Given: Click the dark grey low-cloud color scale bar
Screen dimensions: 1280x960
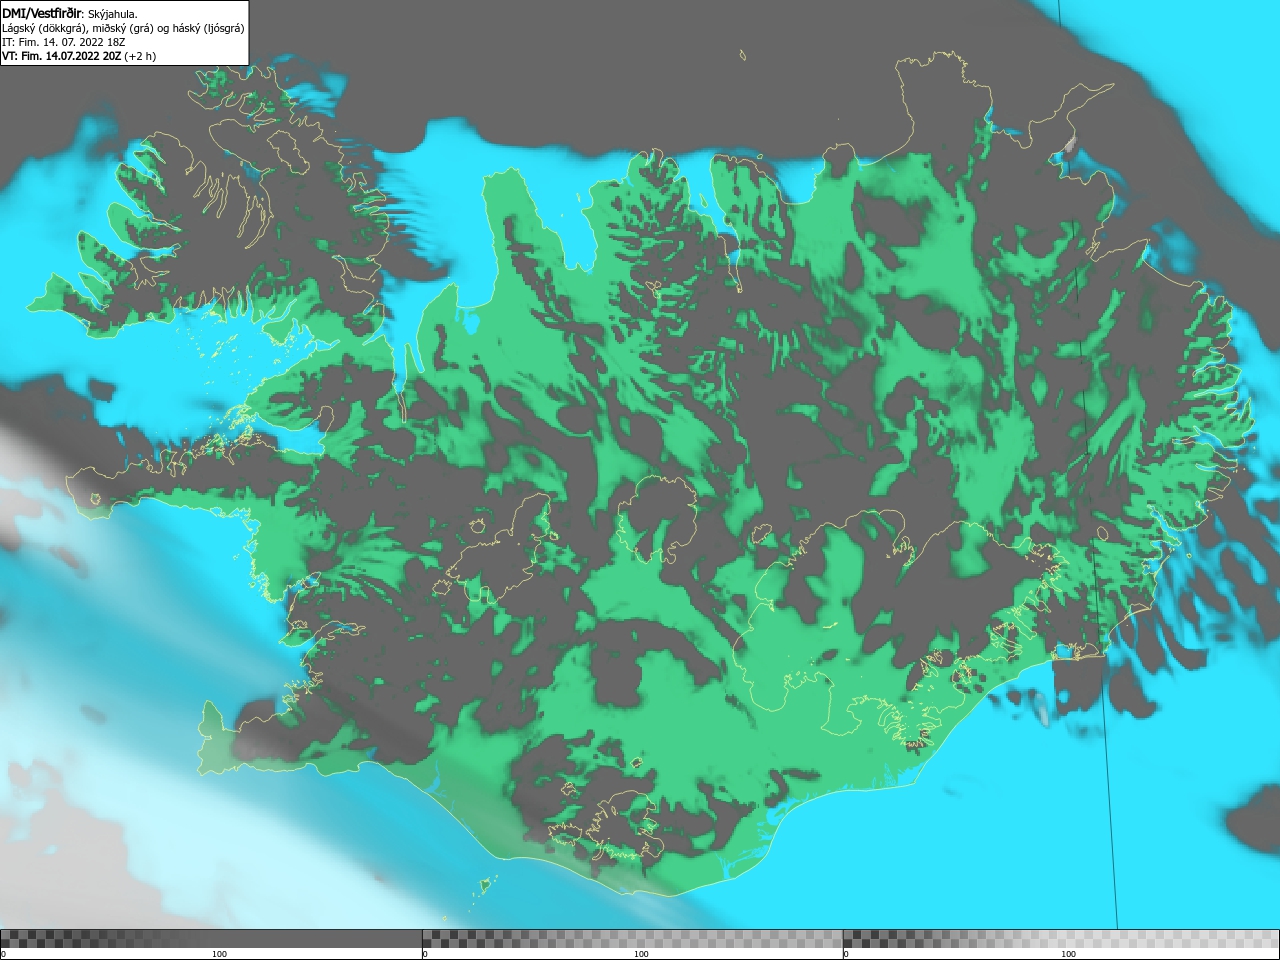Looking at the screenshot, I should [211, 939].
